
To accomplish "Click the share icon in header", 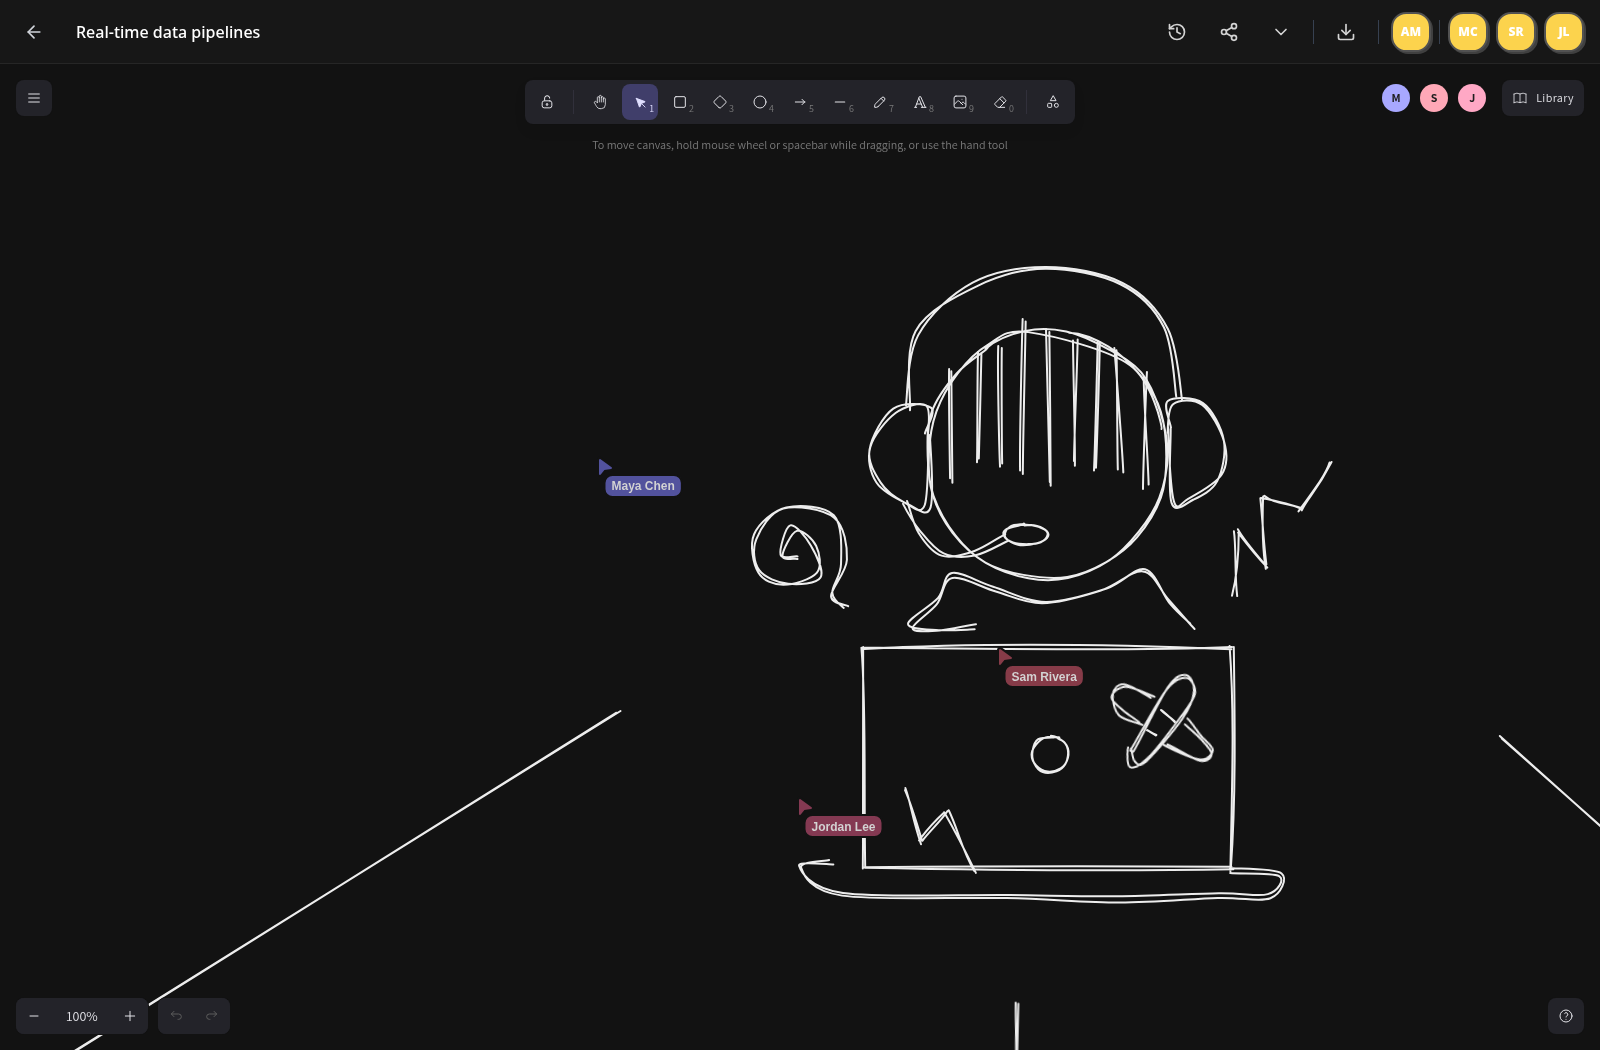I will pos(1229,32).
